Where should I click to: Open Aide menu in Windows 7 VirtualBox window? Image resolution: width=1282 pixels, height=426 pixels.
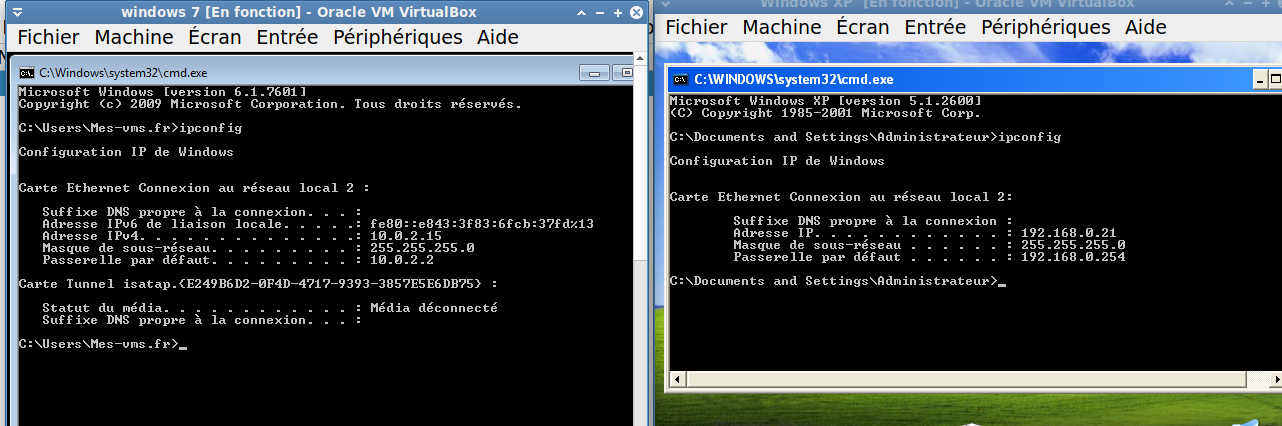(498, 37)
